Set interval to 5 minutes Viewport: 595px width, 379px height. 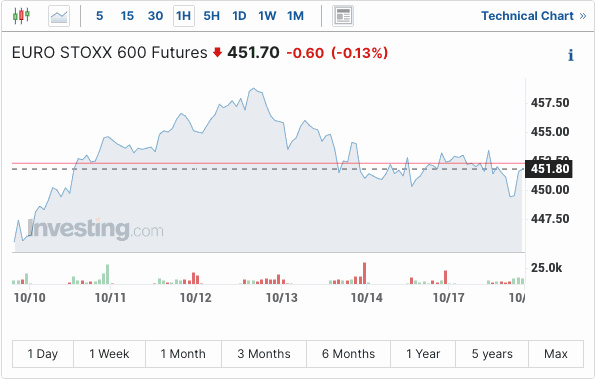99,16
